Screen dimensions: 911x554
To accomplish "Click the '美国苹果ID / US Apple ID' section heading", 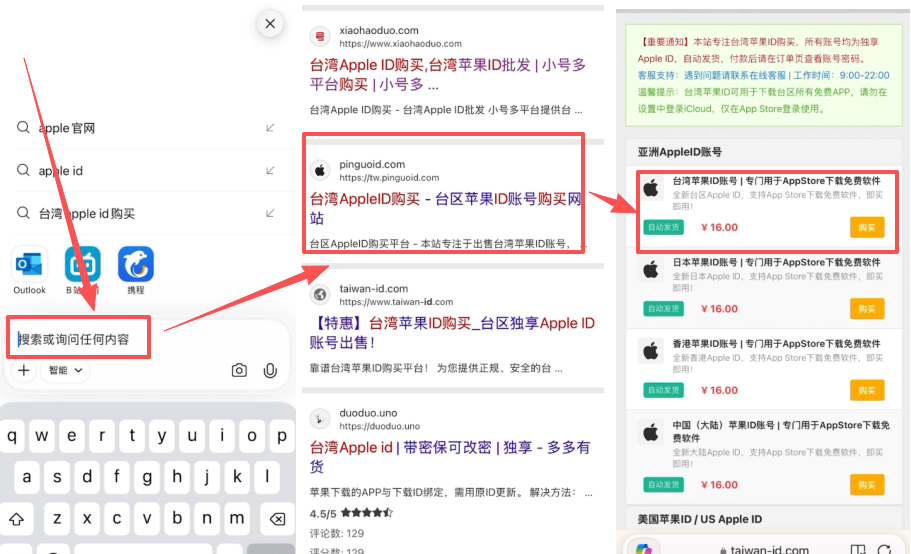I will [x=700, y=519].
